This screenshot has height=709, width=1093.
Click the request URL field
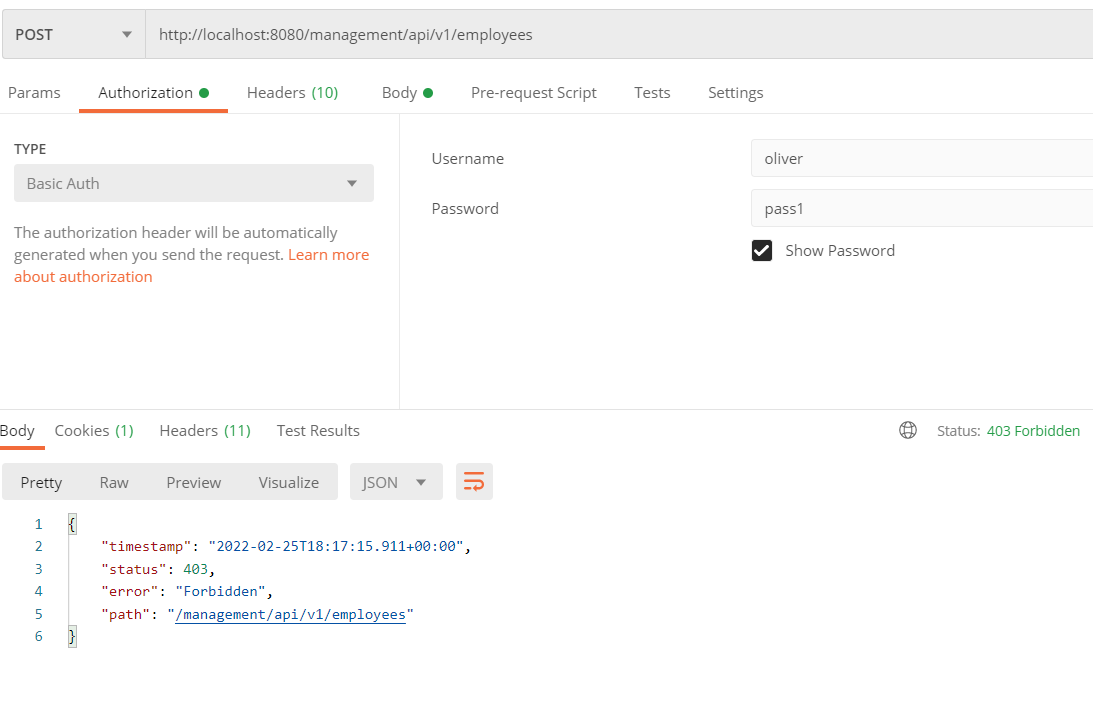point(600,35)
